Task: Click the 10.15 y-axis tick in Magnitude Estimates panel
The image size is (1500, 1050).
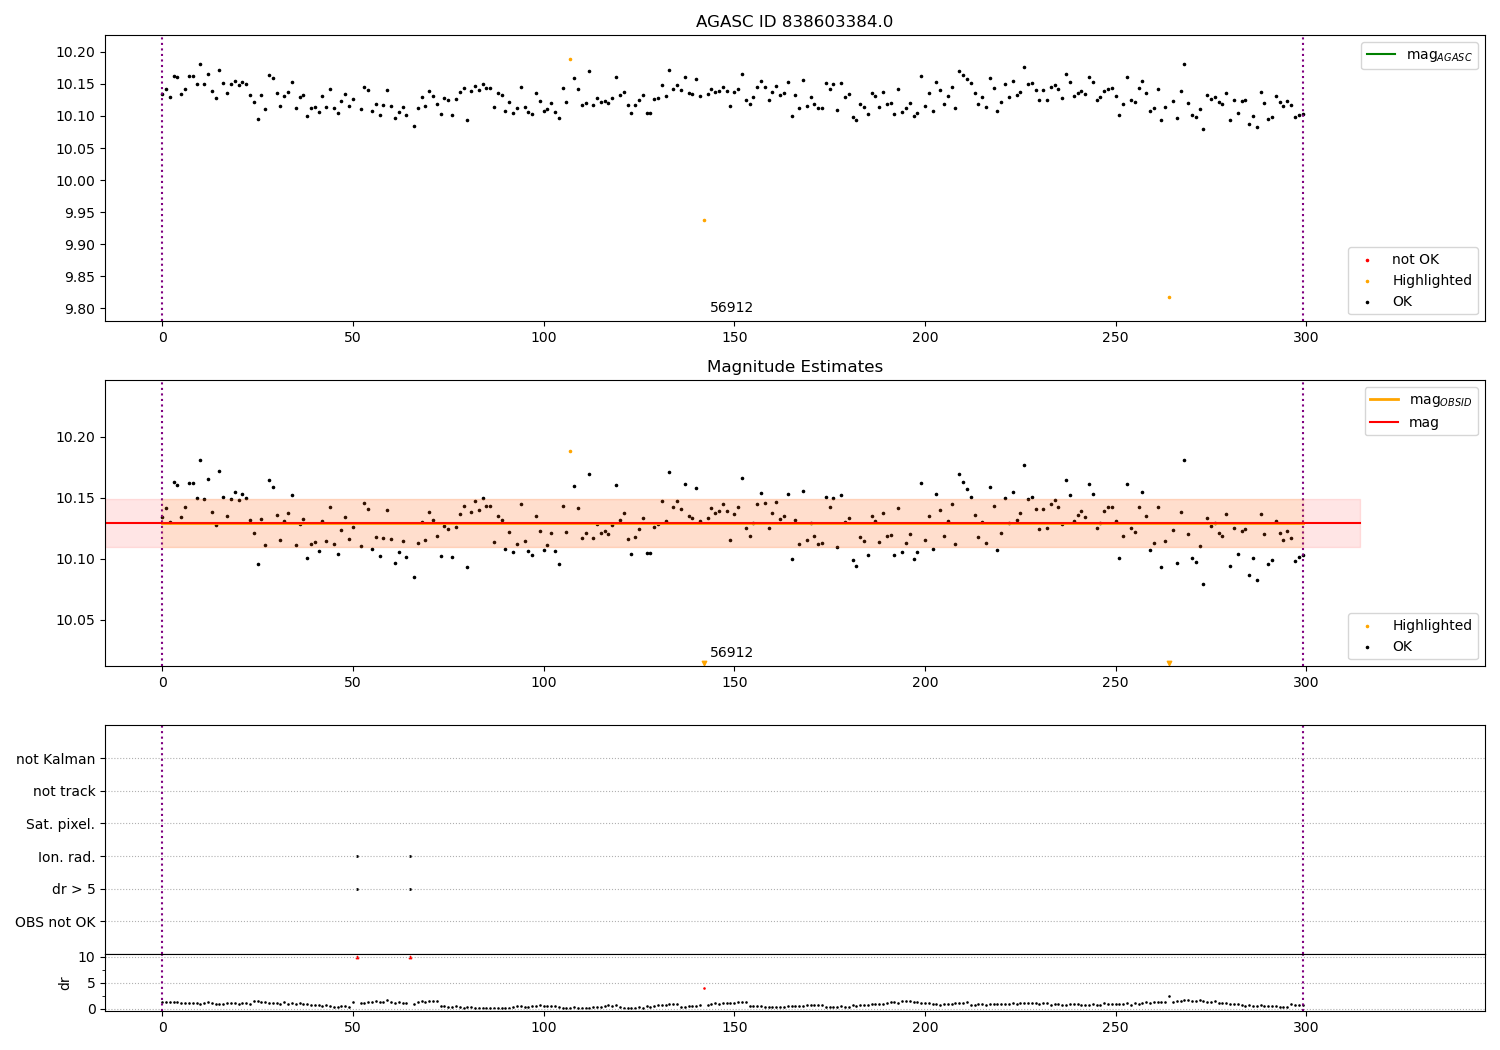Action: click(x=74, y=498)
